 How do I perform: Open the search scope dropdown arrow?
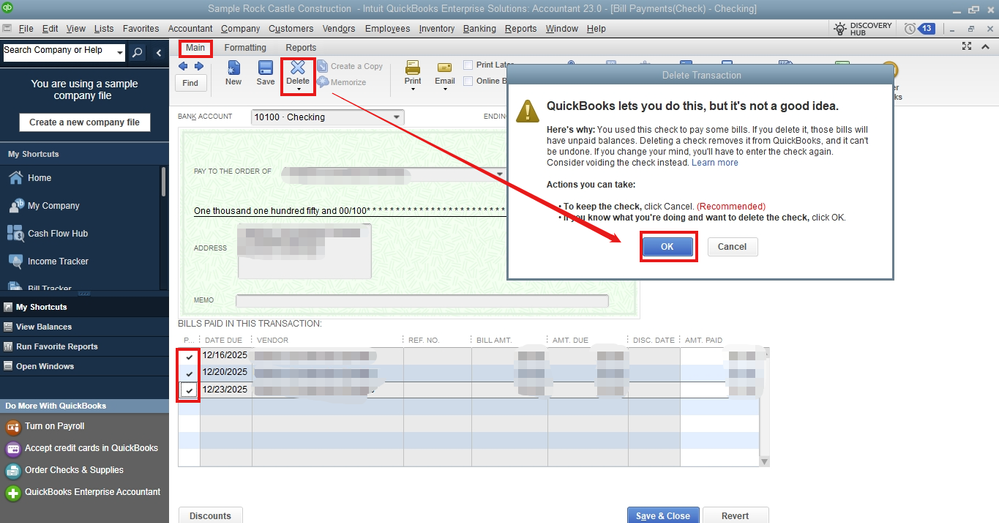coord(120,54)
